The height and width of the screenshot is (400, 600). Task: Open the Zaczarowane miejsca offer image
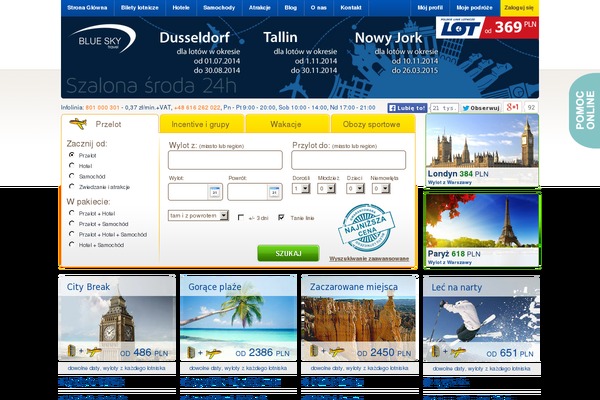(360, 318)
